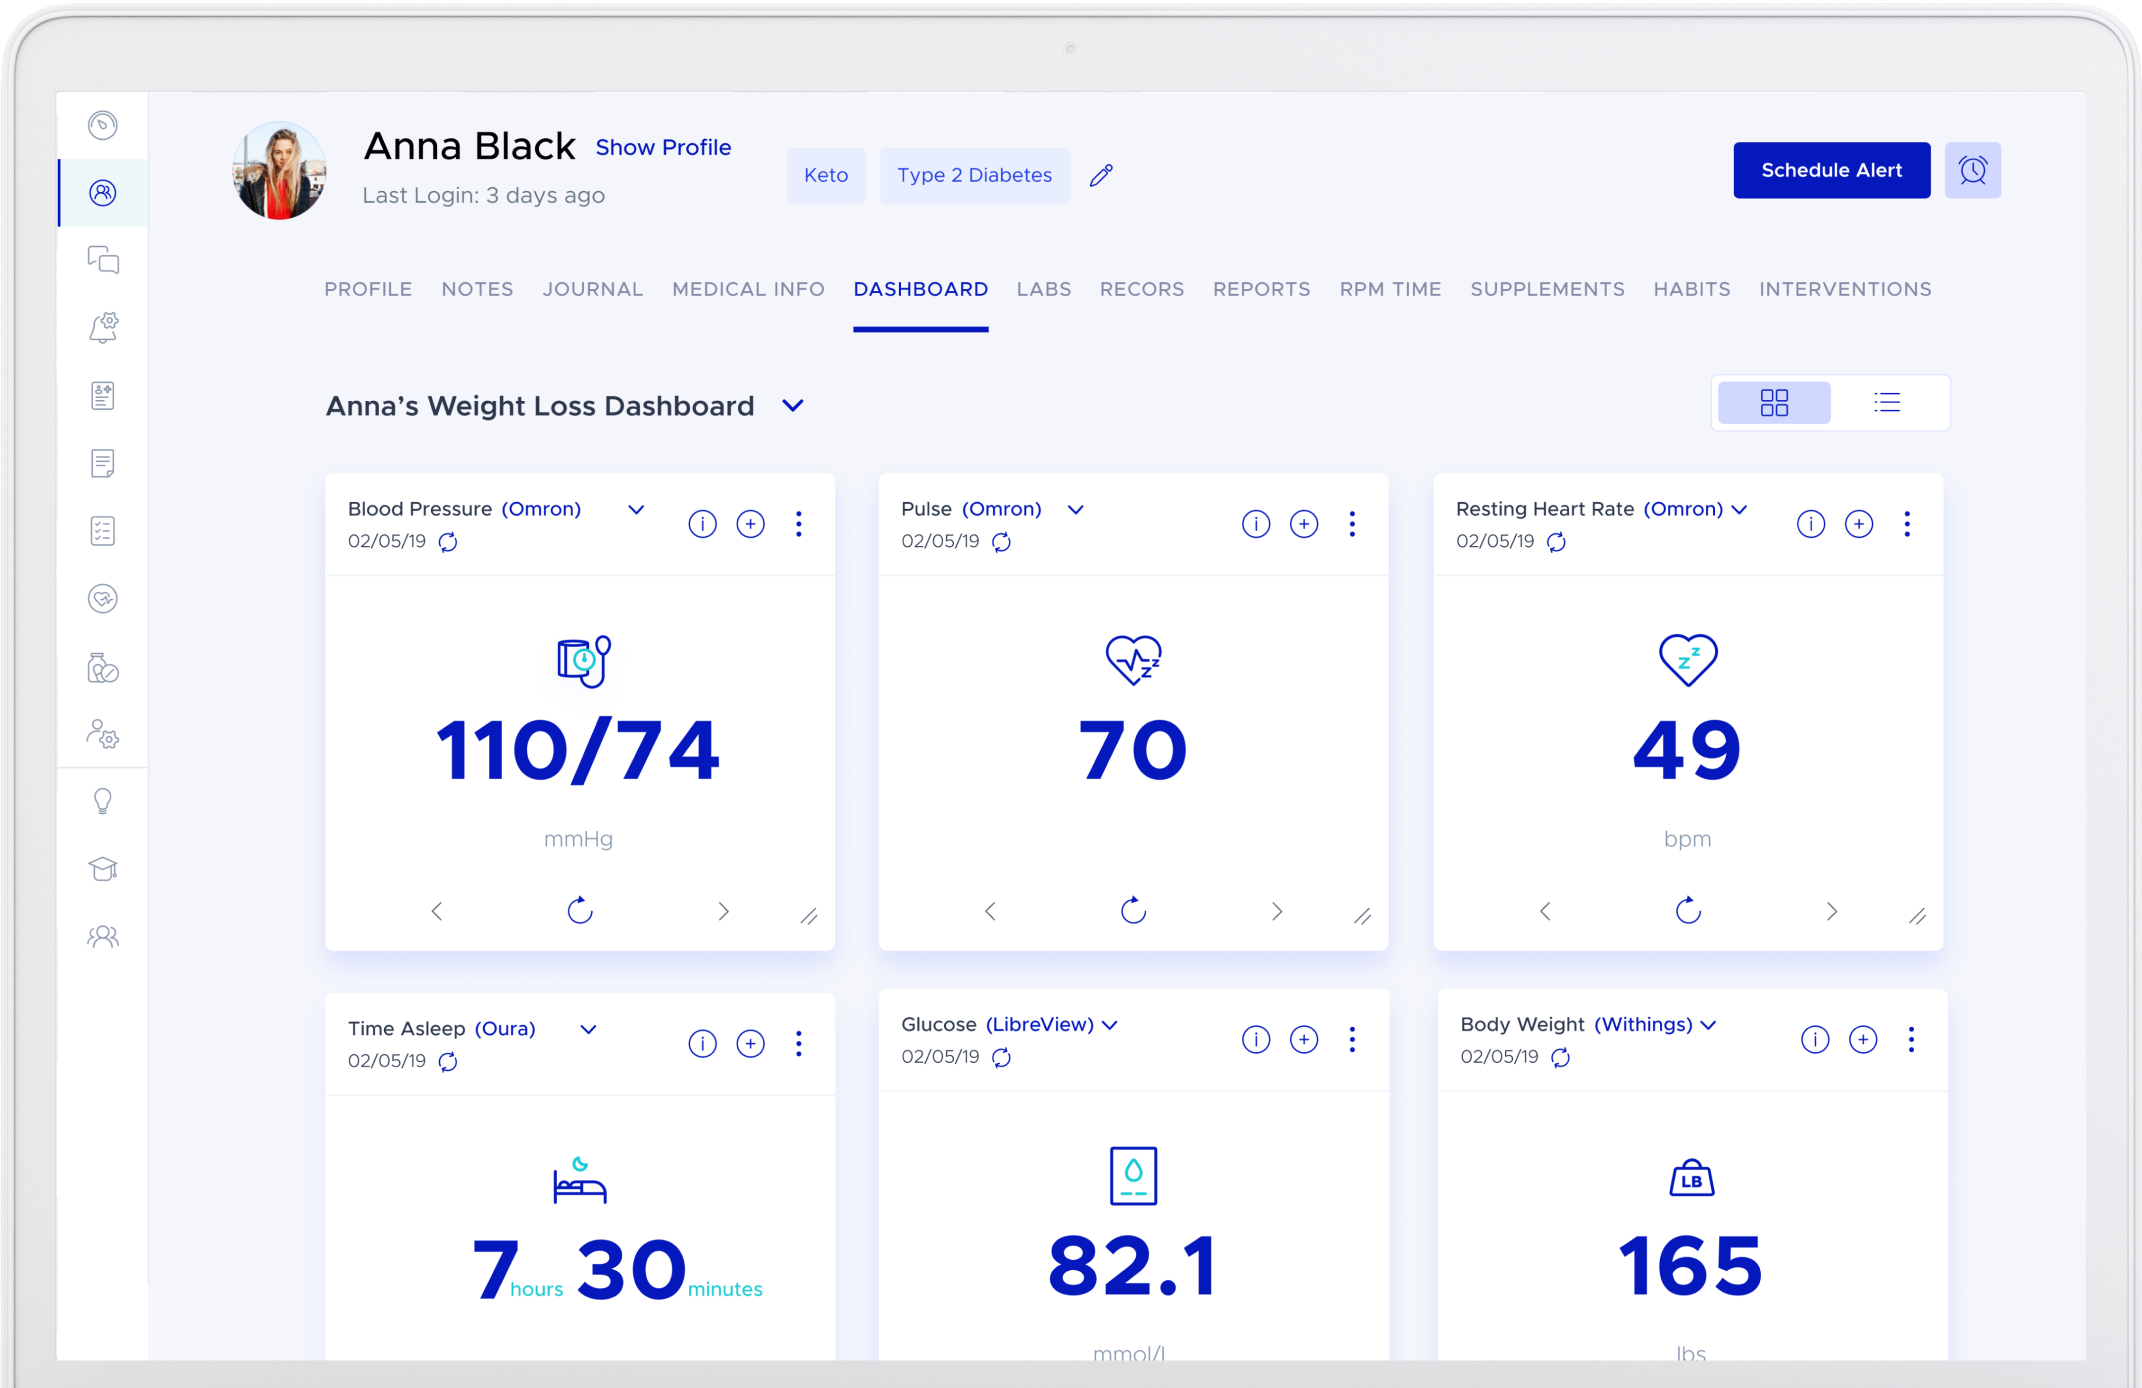This screenshot has width=2142, height=1388.
Task: Open info for Pulse card
Action: tap(1256, 524)
